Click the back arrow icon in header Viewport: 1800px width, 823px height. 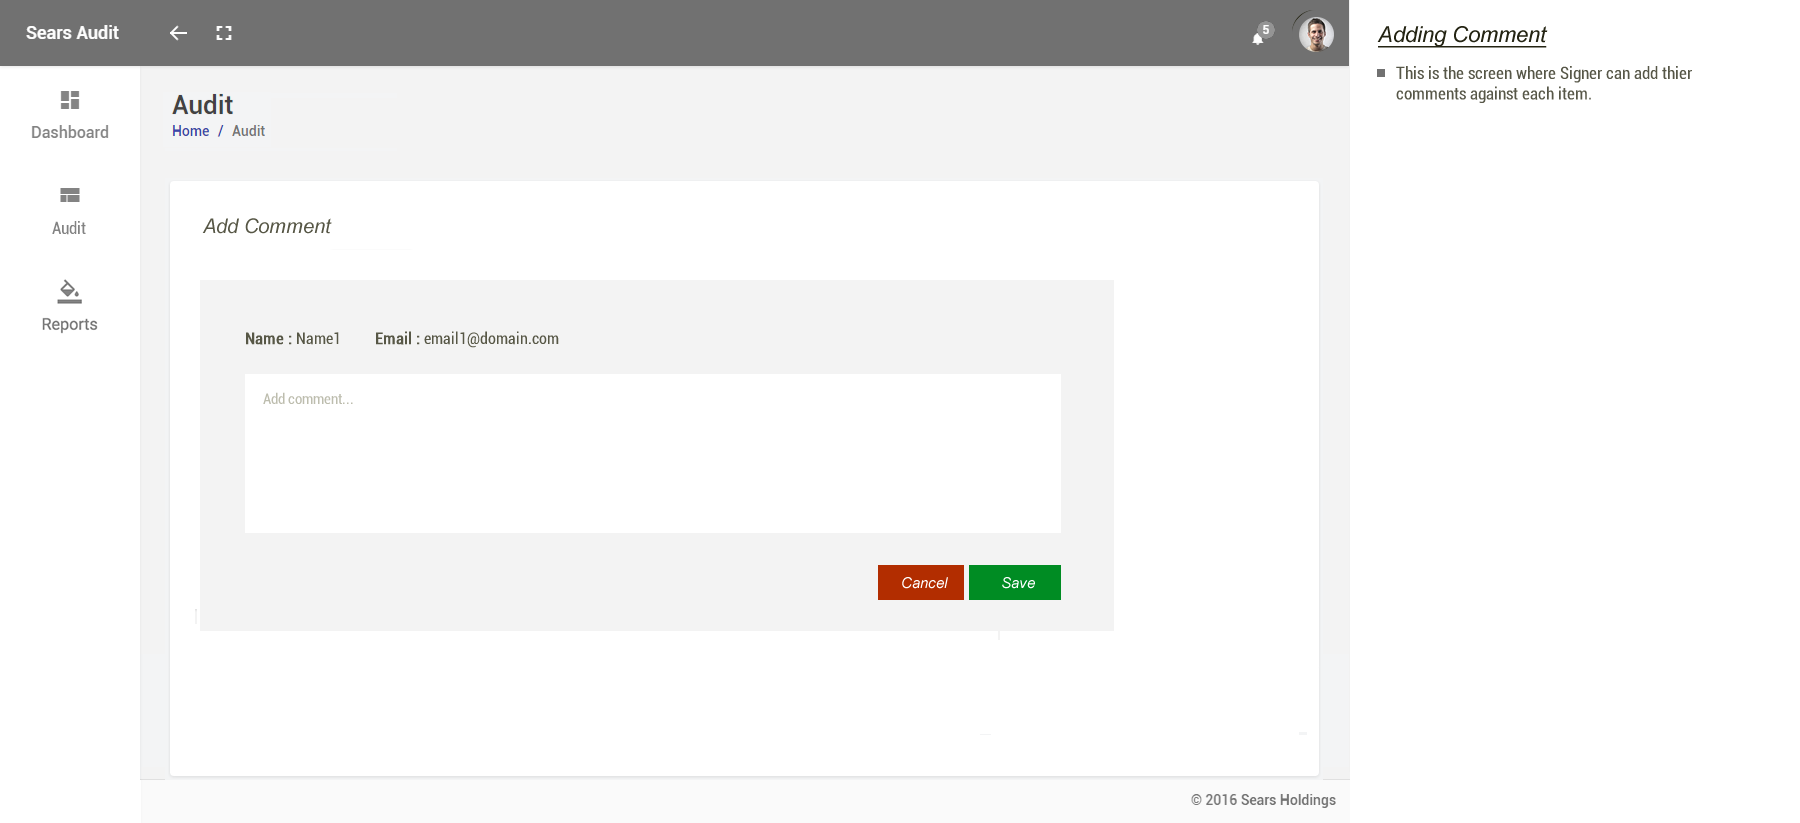tap(178, 33)
